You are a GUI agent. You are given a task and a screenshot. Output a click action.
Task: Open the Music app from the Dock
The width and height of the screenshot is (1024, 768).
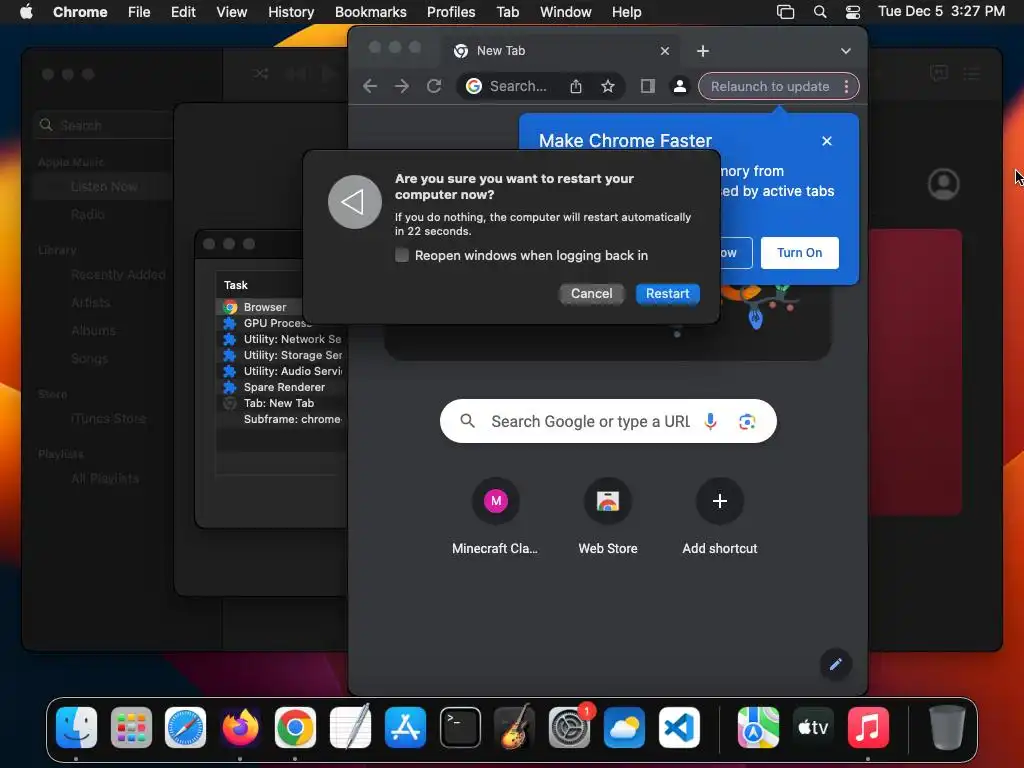tap(868, 728)
